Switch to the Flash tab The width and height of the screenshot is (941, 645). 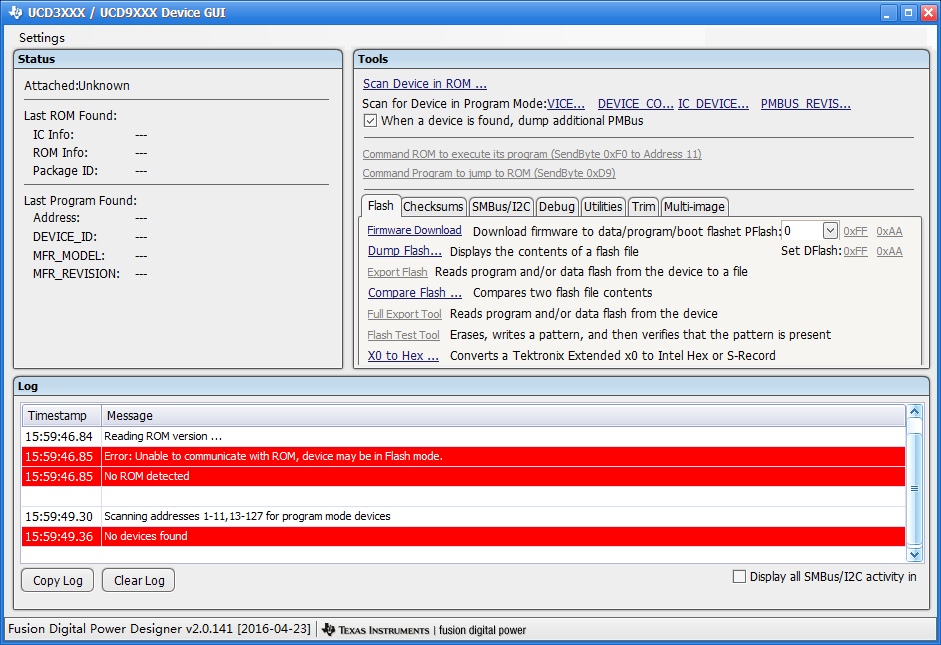[380, 206]
